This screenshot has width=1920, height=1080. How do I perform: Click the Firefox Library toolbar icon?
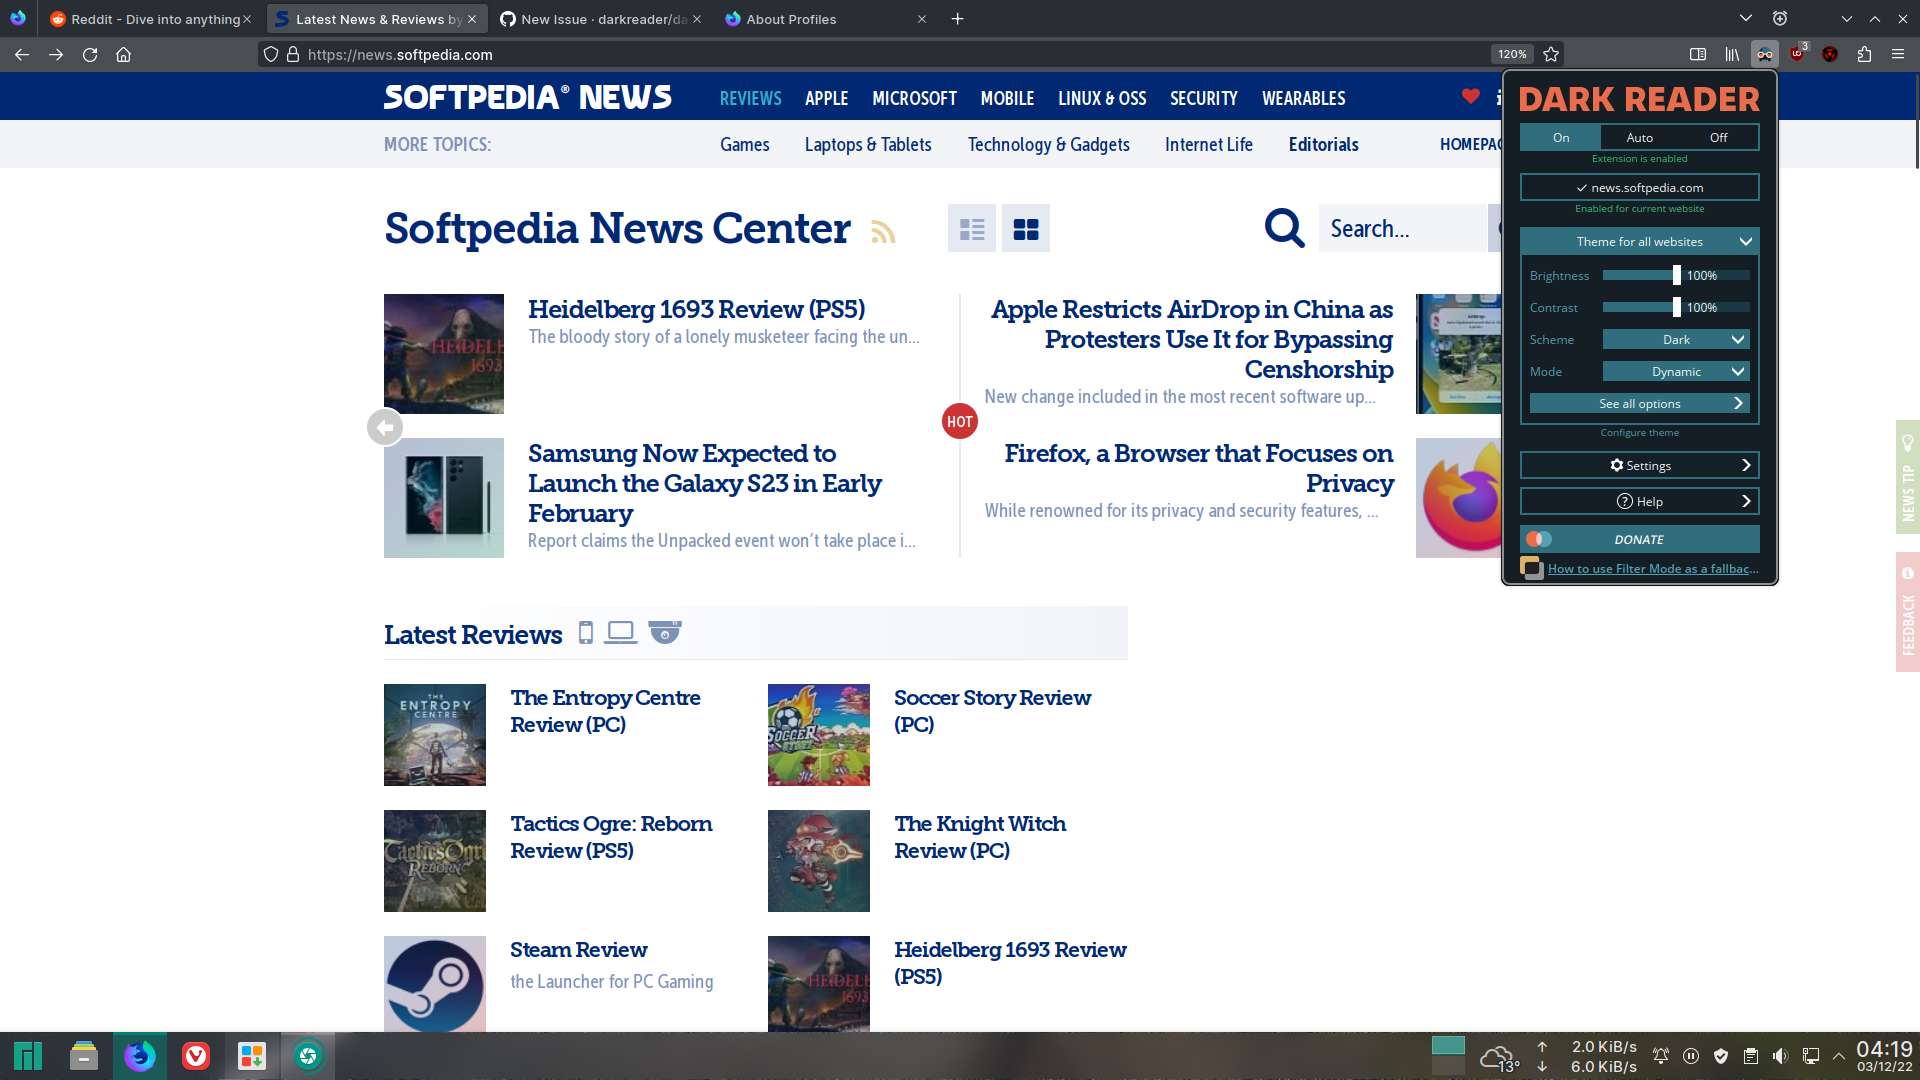point(1732,54)
